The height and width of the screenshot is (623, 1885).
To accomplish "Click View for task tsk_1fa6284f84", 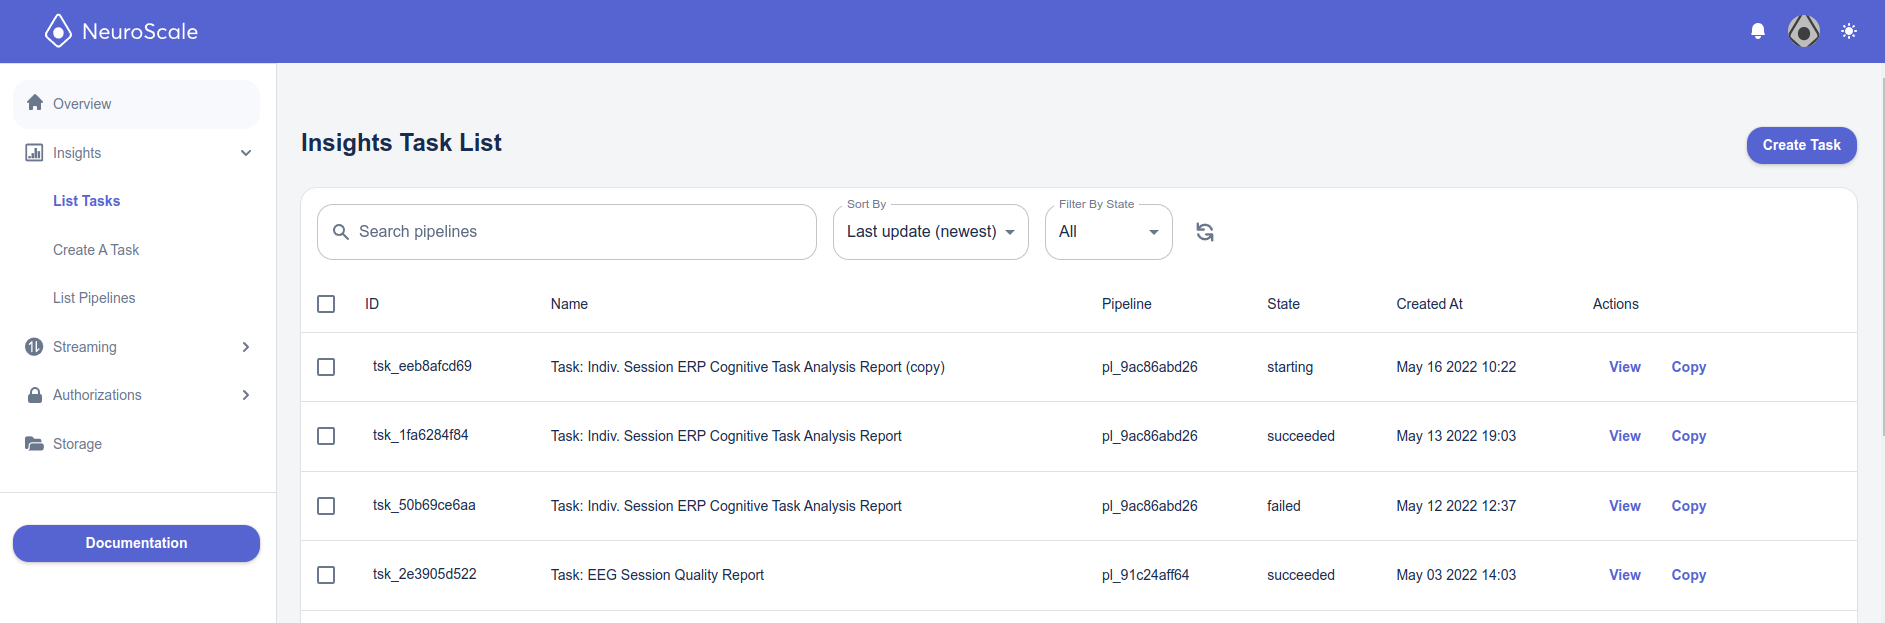I will pos(1624,436).
